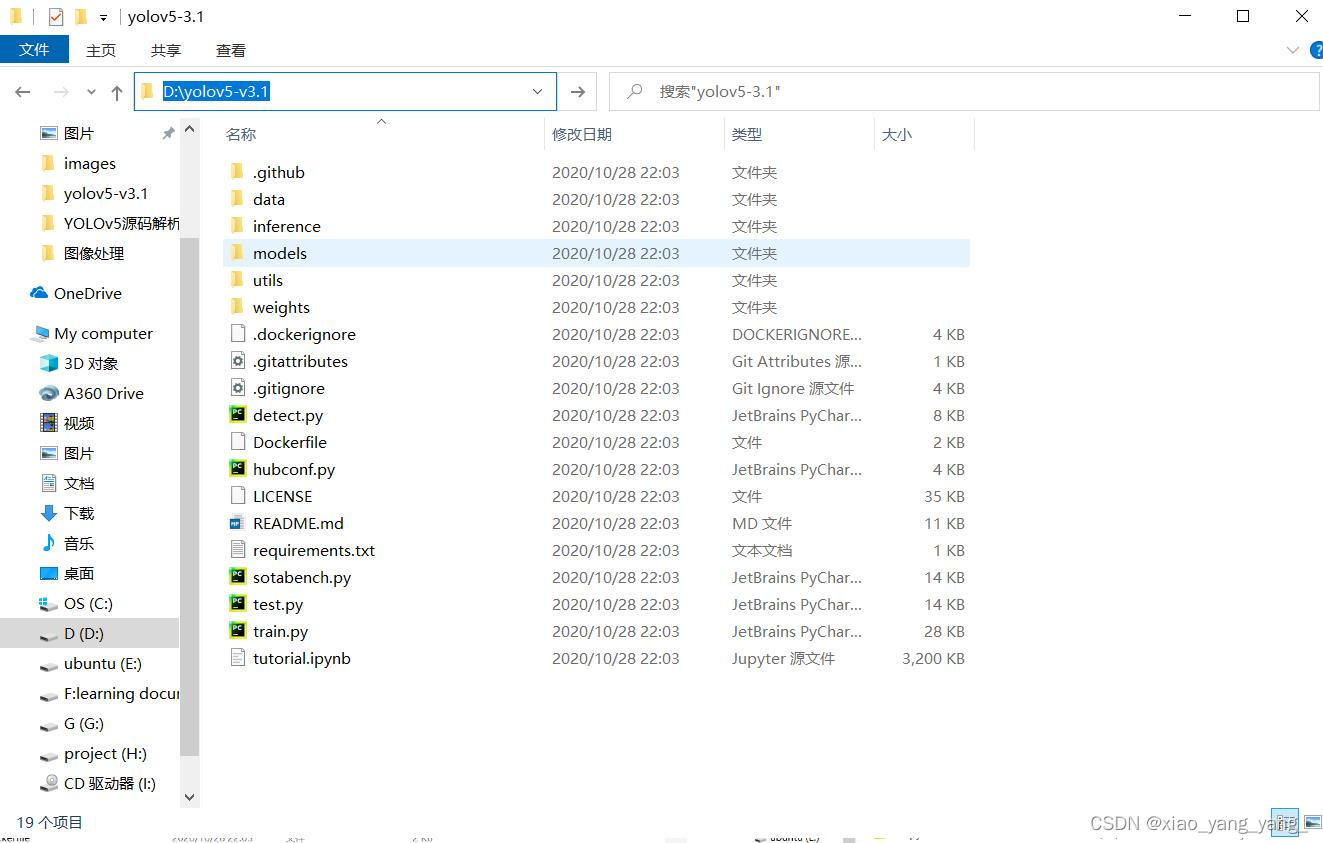This screenshot has width=1323, height=843.
Task: Open the 文件 menu
Action: 34,49
